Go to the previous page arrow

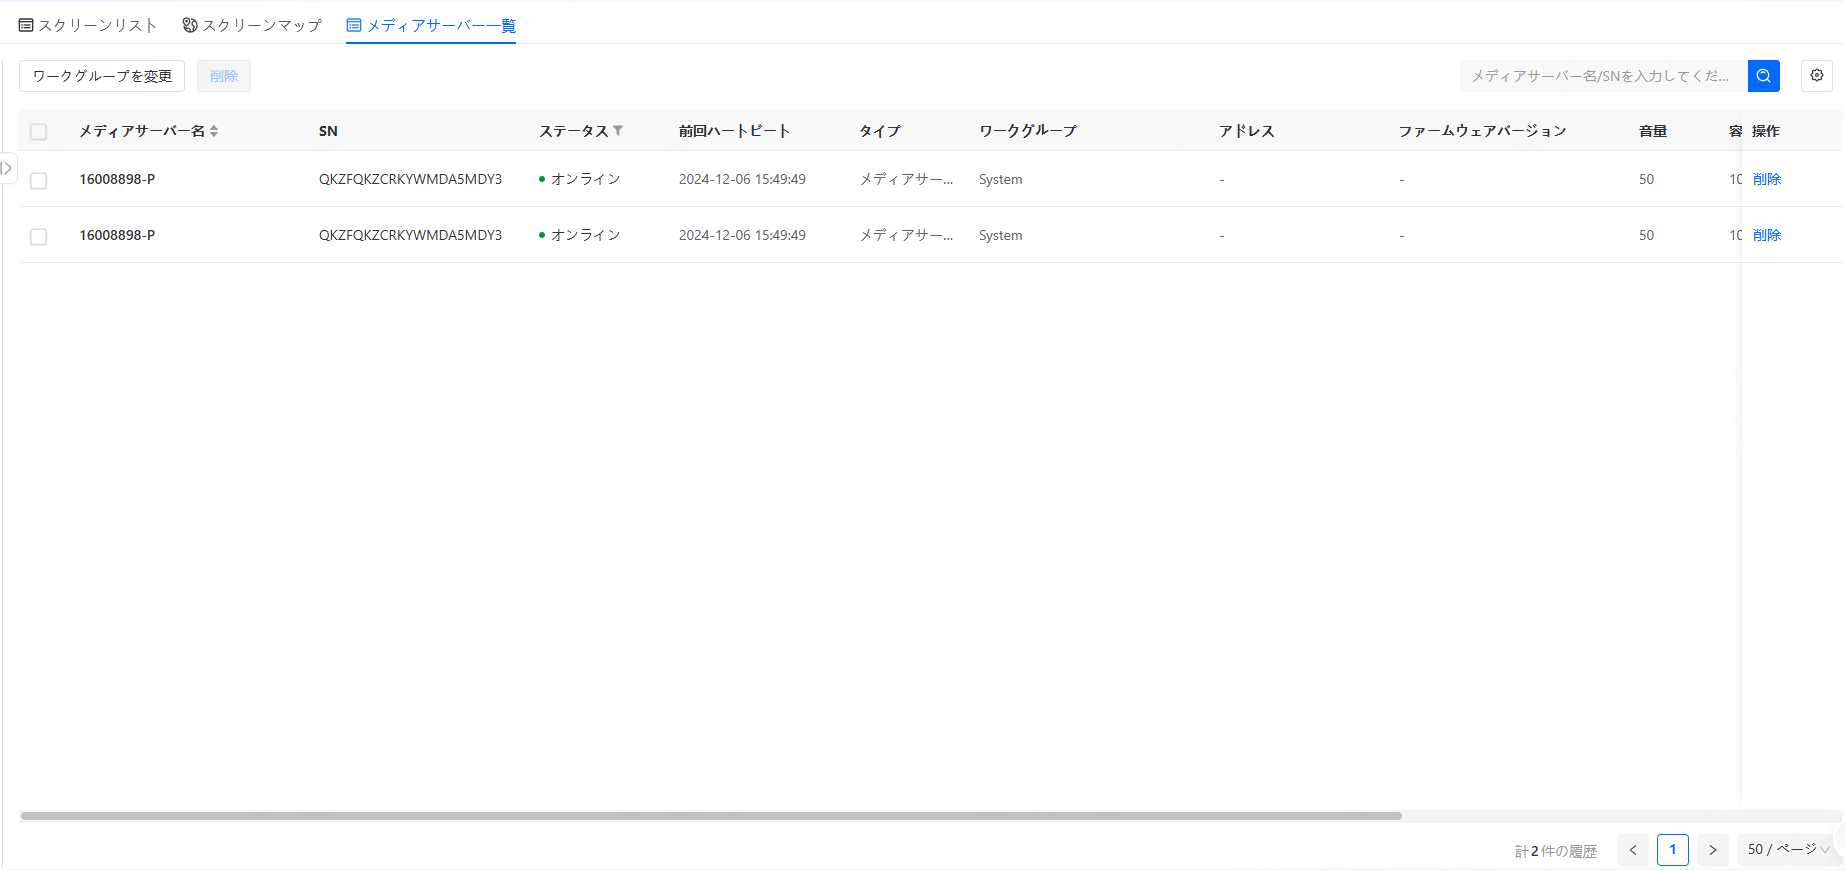1632,850
